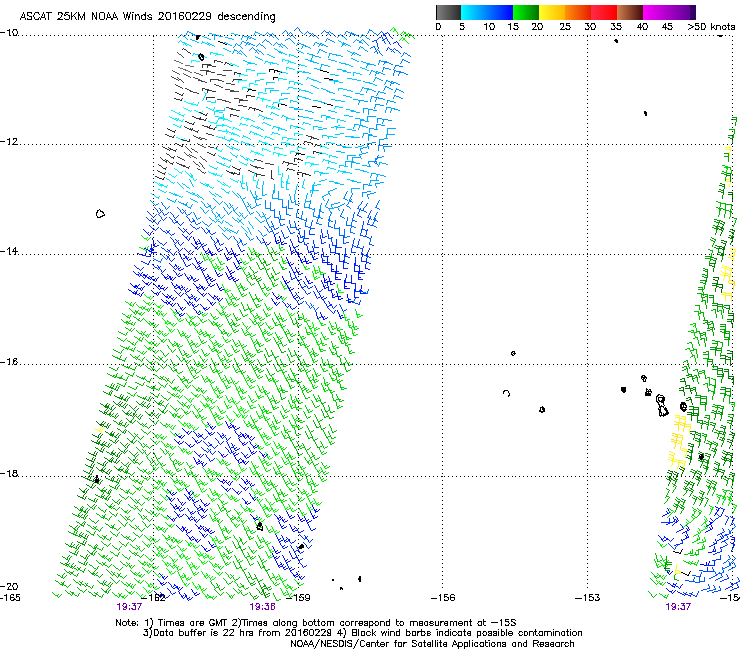Click the title text 'ASCAT 25KM NOAA Winds 20160229 descending'
This screenshot has height=650, width=740.
pyautogui.click(x=147, y=16)
